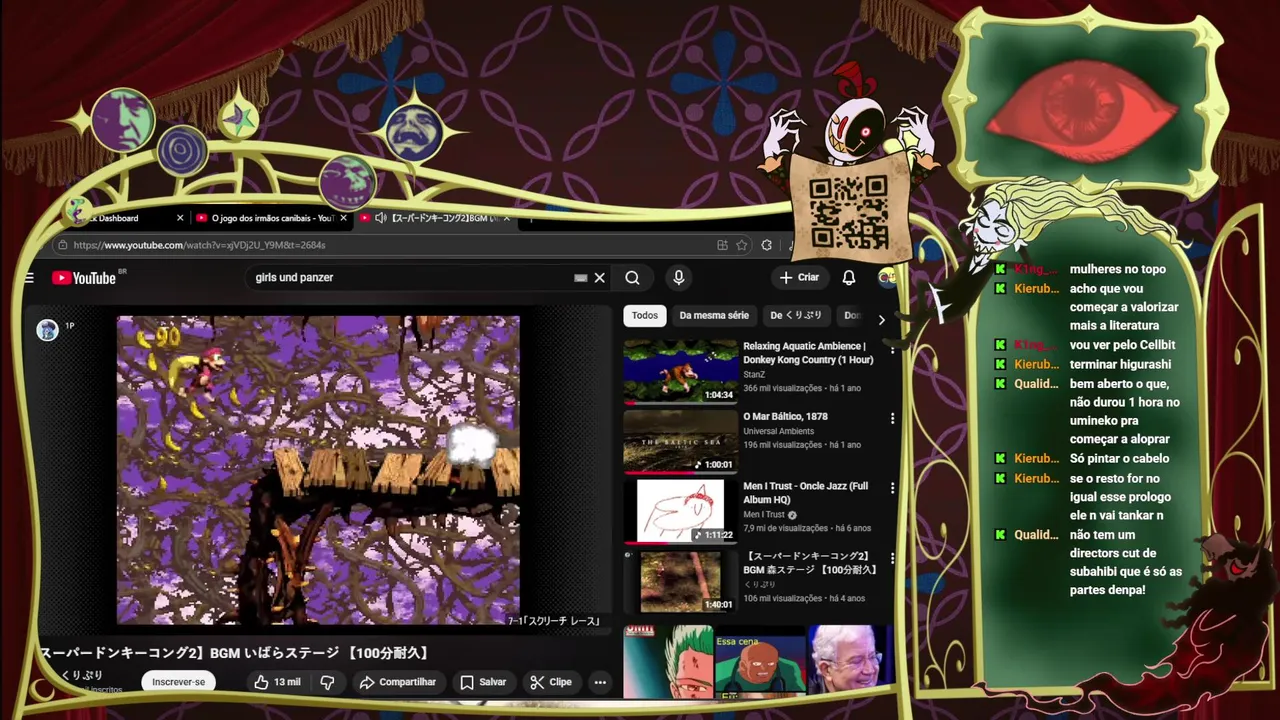Open the account avatar menu
Screen dimensions: 1280x720
point(887,278)
